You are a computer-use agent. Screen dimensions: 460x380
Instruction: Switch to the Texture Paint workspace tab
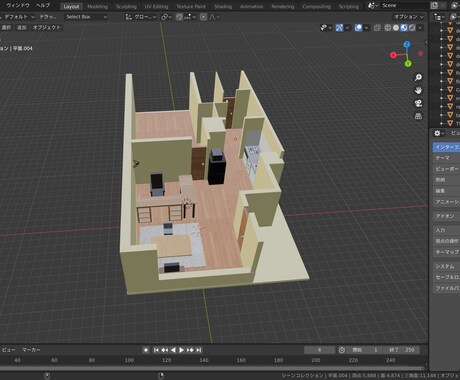tap(191, 6)
